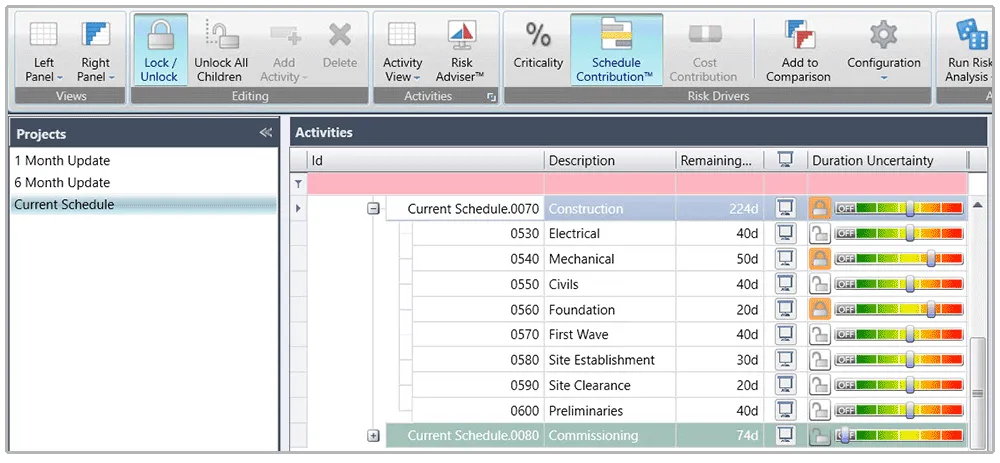Toggle Schedule Contribution view
The height and width of the screenshot is (463, 1000).
616,50
